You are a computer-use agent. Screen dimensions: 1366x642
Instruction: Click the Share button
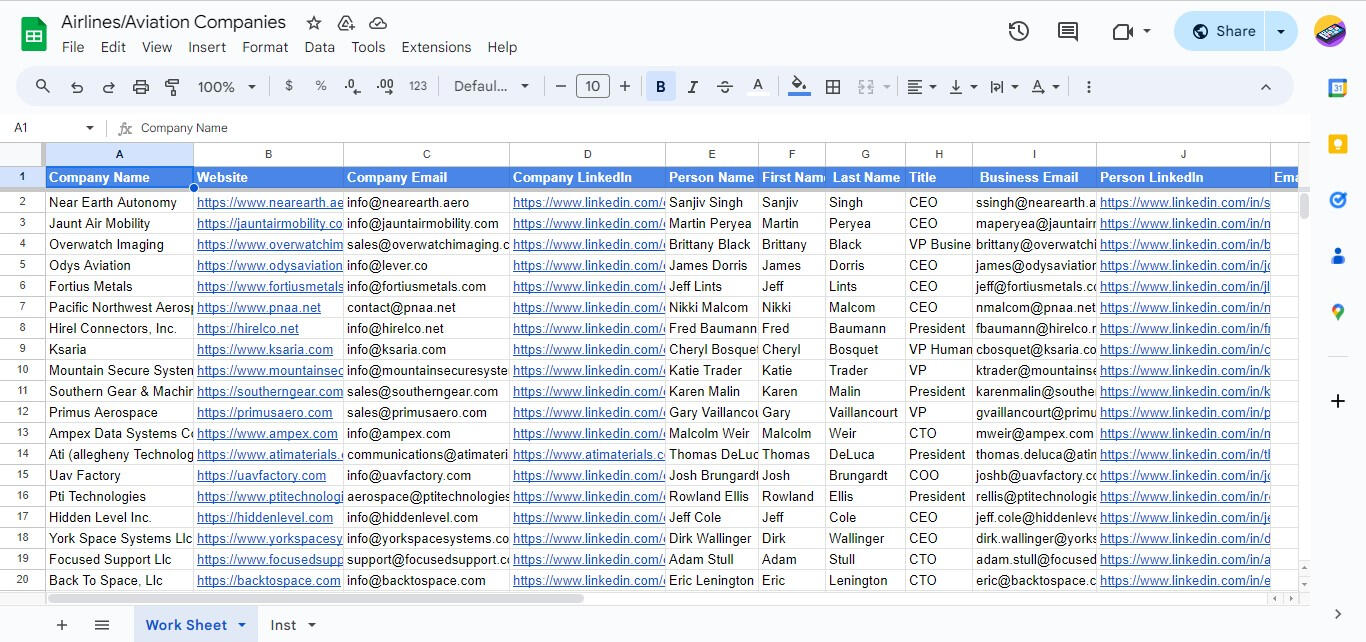coord(1220,31)
